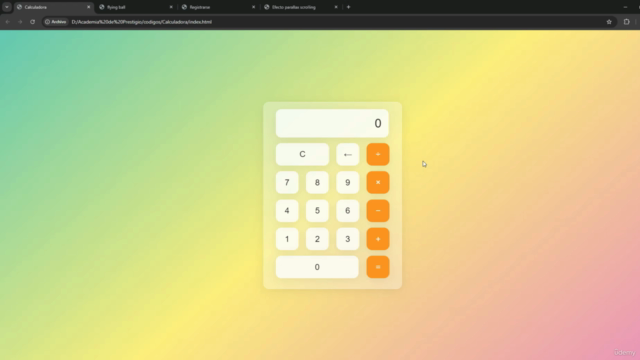Tap the number 6 key
Image resolution: width=640 pixels, height=360 pixels.
(x=348, y=211)
